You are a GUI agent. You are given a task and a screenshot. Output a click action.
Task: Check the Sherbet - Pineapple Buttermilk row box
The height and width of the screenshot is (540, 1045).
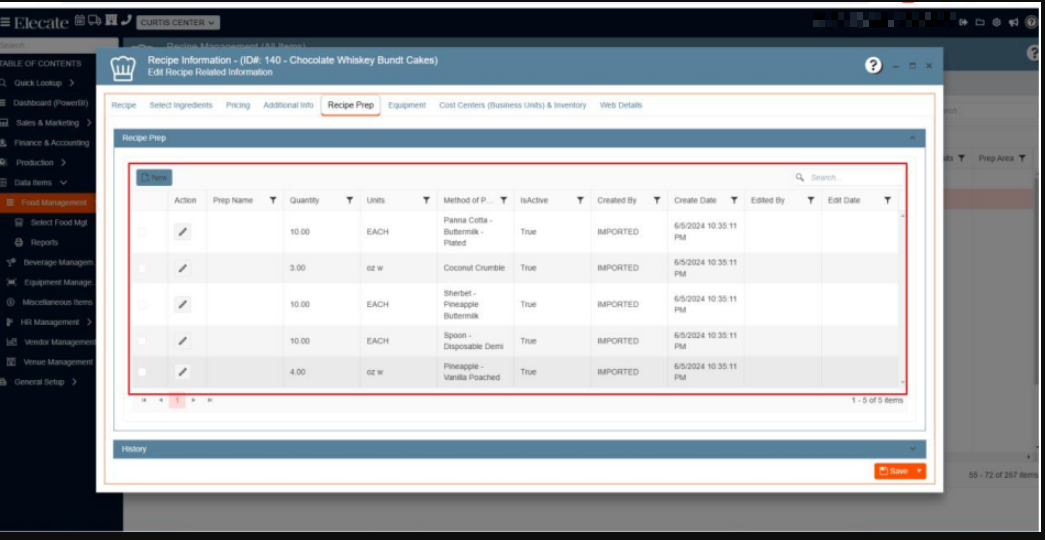click(x=142, y=305)
